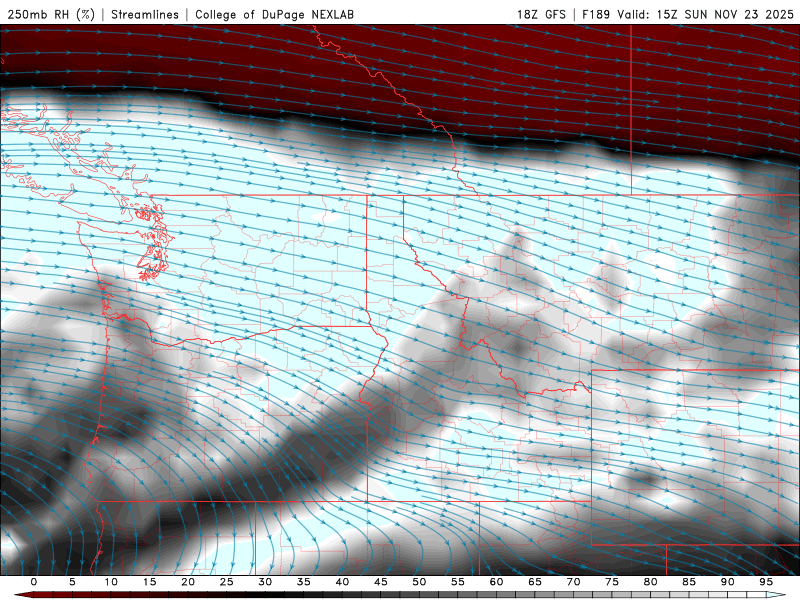Screen dimensions: 800x600
Task: Click the colorbar label "70"
Action: 573,582
